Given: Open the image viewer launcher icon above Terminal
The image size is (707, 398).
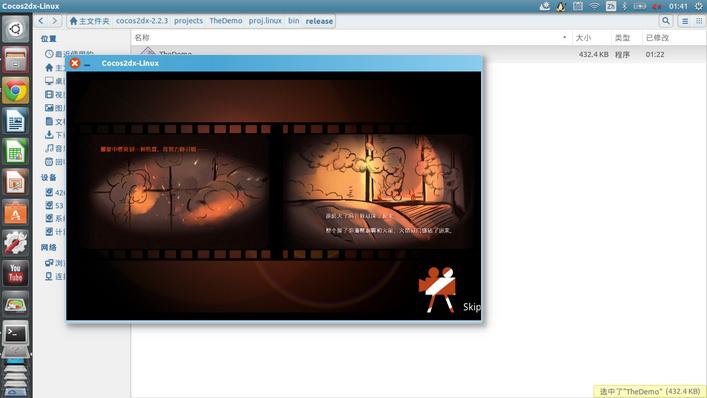Looking at the screenshot, I should tap(15, 304).
